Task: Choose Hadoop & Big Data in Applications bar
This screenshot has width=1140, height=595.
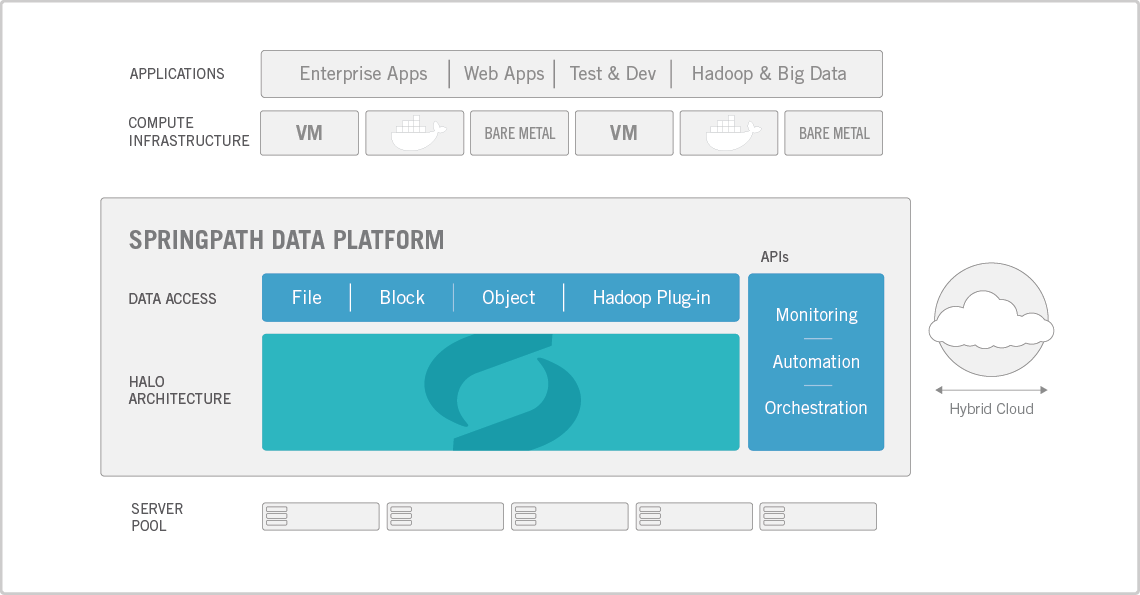Action: [x=769, y=73]
